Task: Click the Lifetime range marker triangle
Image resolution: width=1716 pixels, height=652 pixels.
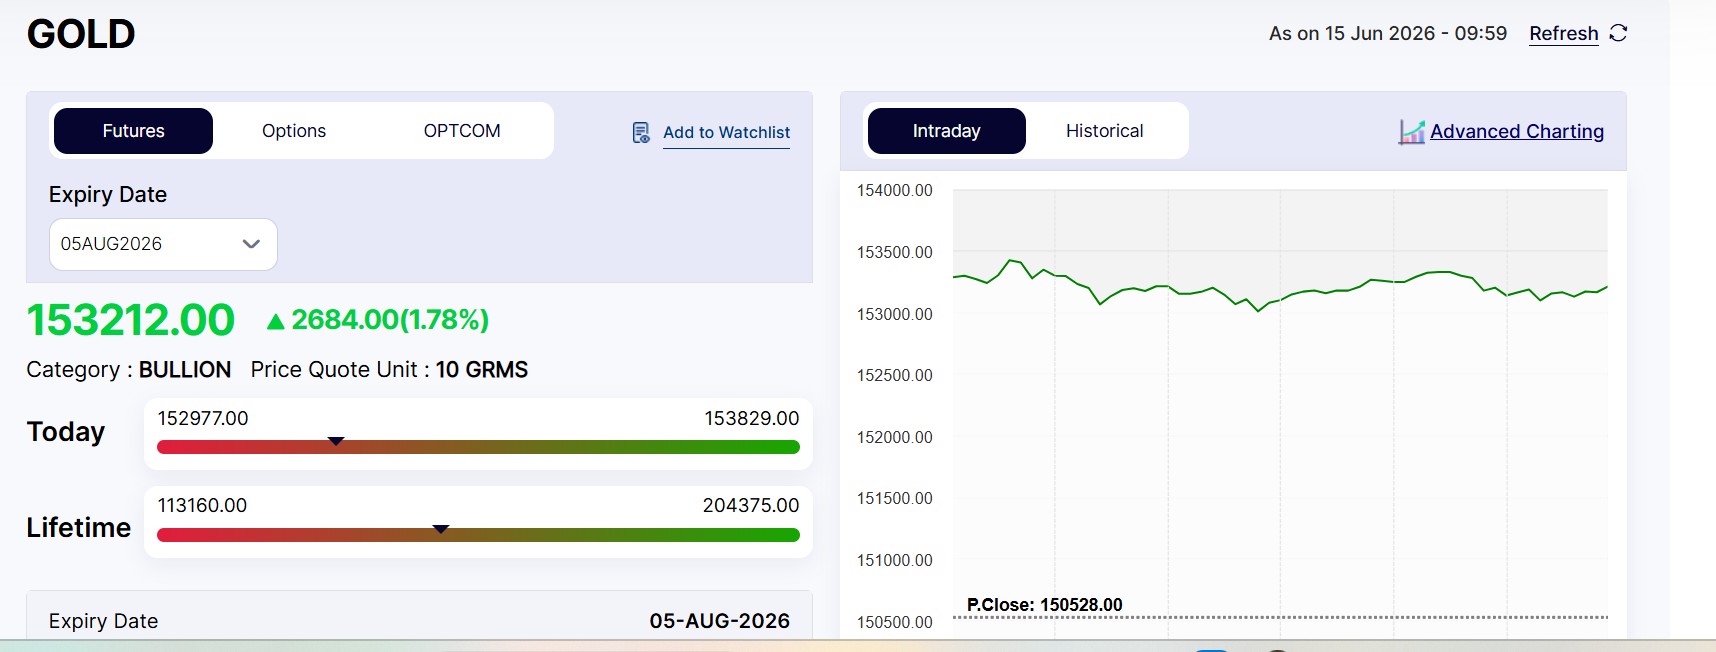Action: point(441,529)
